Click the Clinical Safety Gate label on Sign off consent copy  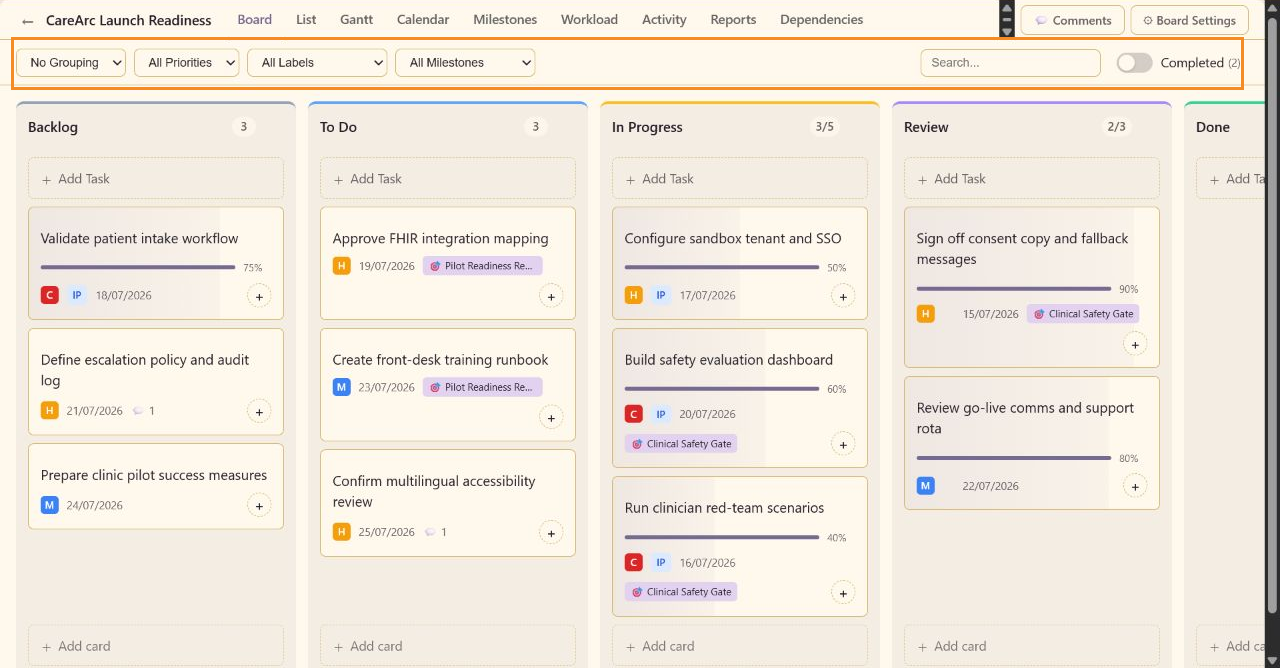(x=1083, y=314)
